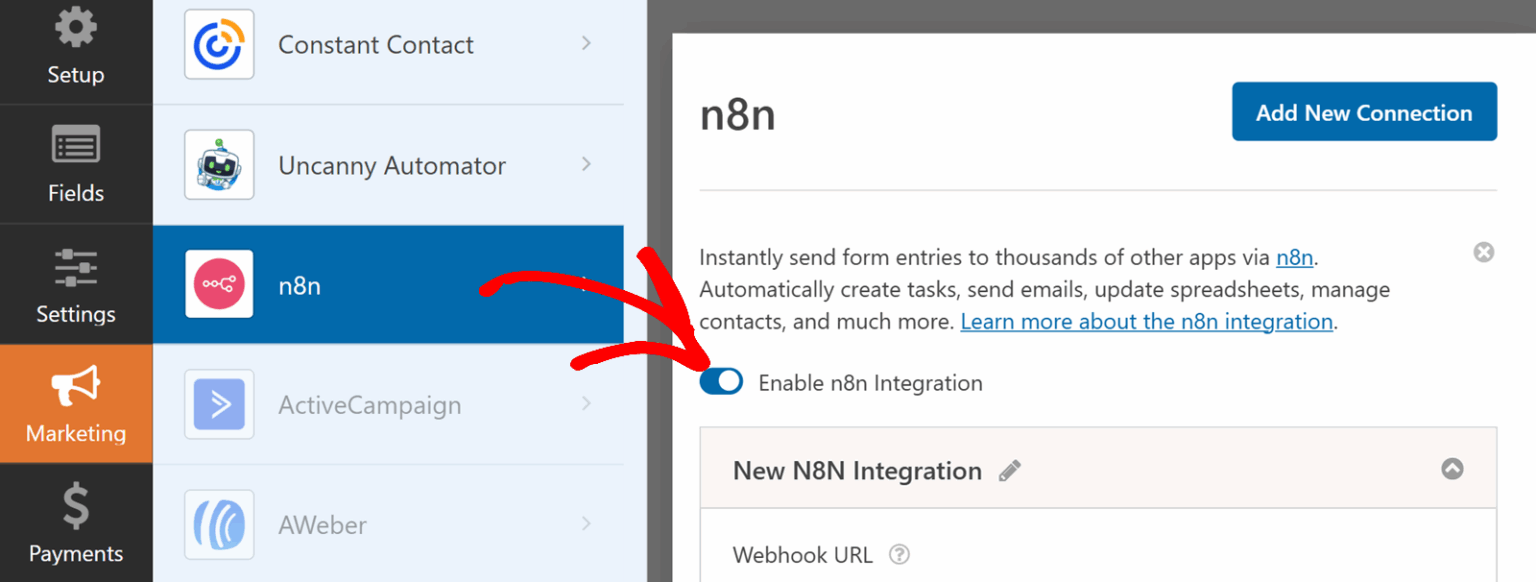Select the AWeber integration icon
1536x582 pixels.
click(x=218, y=524)
